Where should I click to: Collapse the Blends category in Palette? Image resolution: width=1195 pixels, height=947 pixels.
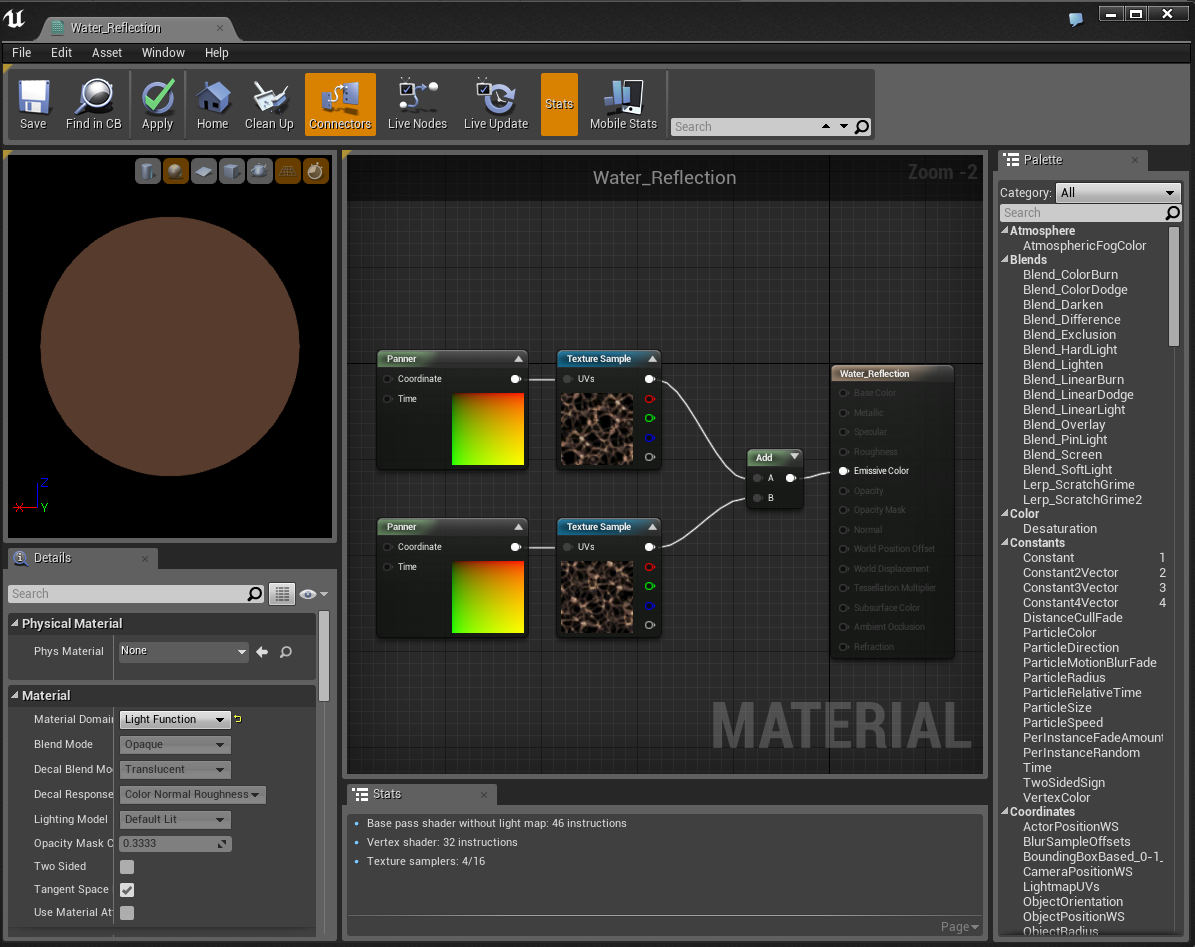tap(1004, 260)
